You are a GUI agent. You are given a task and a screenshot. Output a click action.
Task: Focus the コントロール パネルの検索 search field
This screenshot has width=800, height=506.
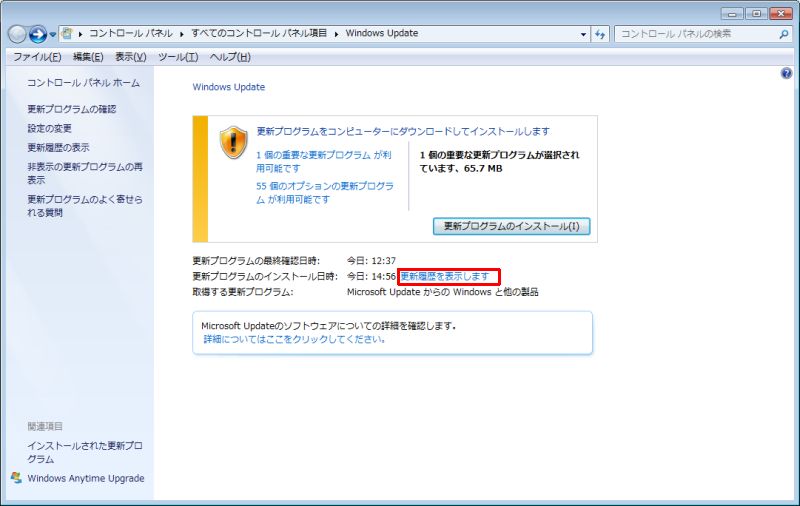[704, 34]
